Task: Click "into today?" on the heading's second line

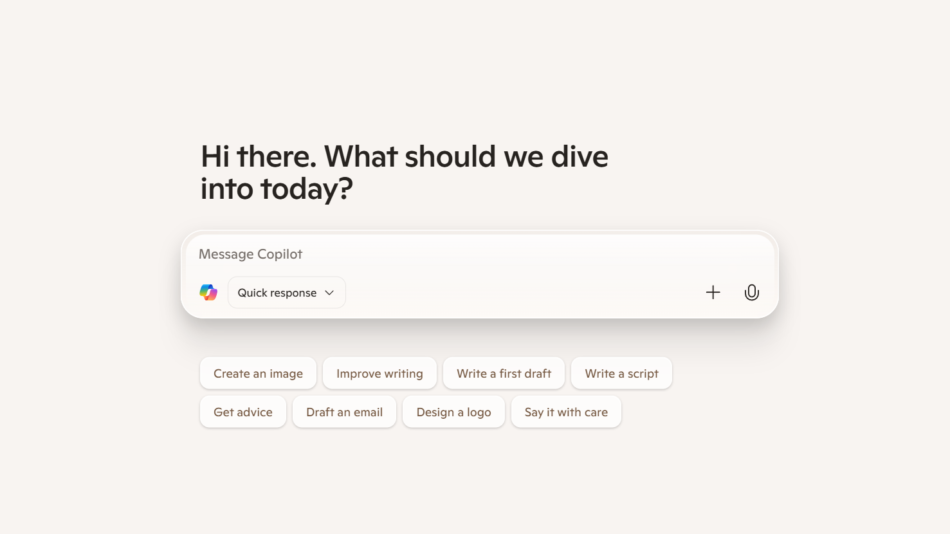Action: pos(276,188)
